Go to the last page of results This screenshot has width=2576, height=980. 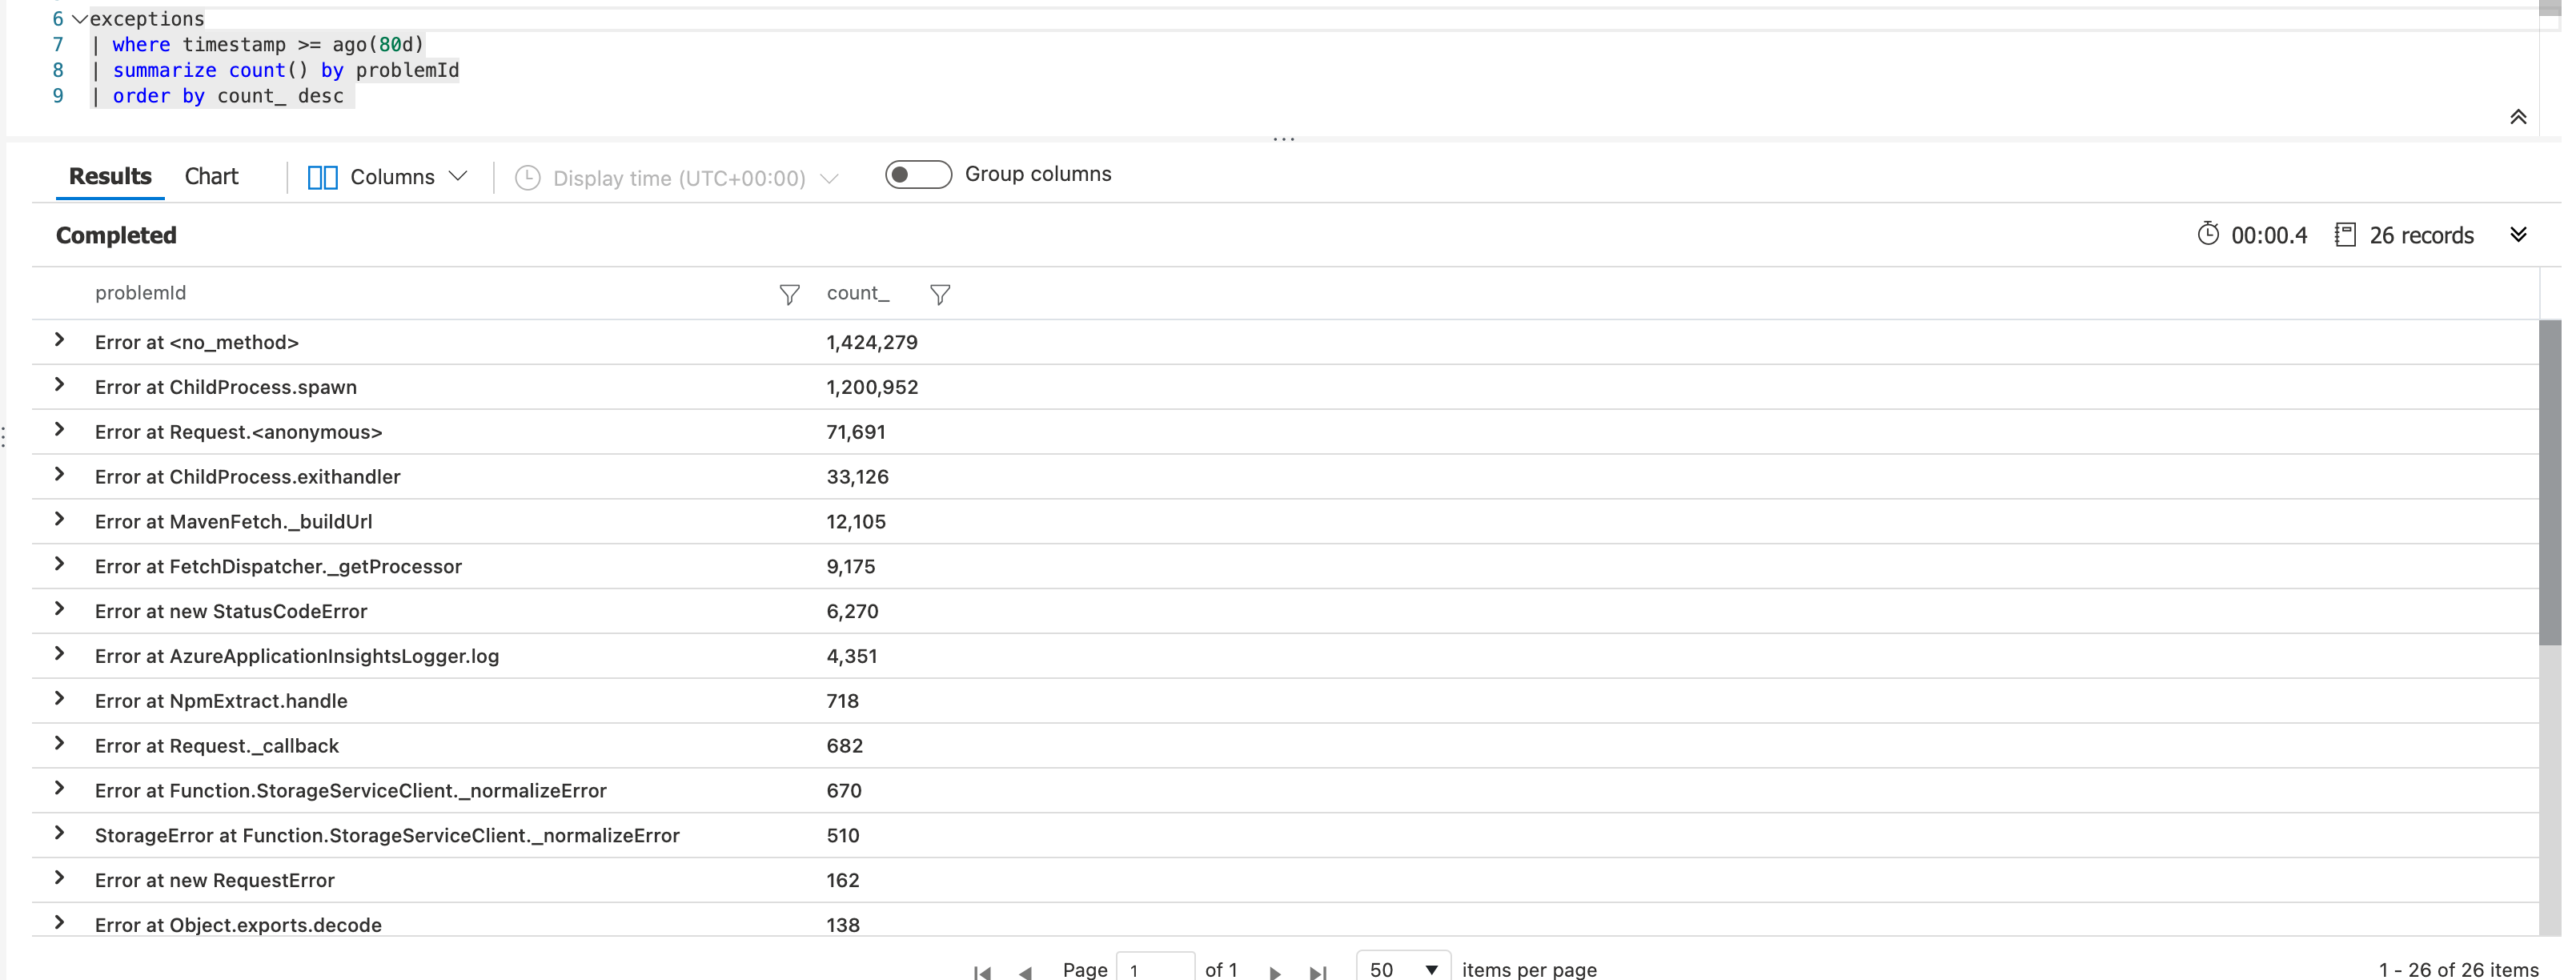pos(1318,971)
